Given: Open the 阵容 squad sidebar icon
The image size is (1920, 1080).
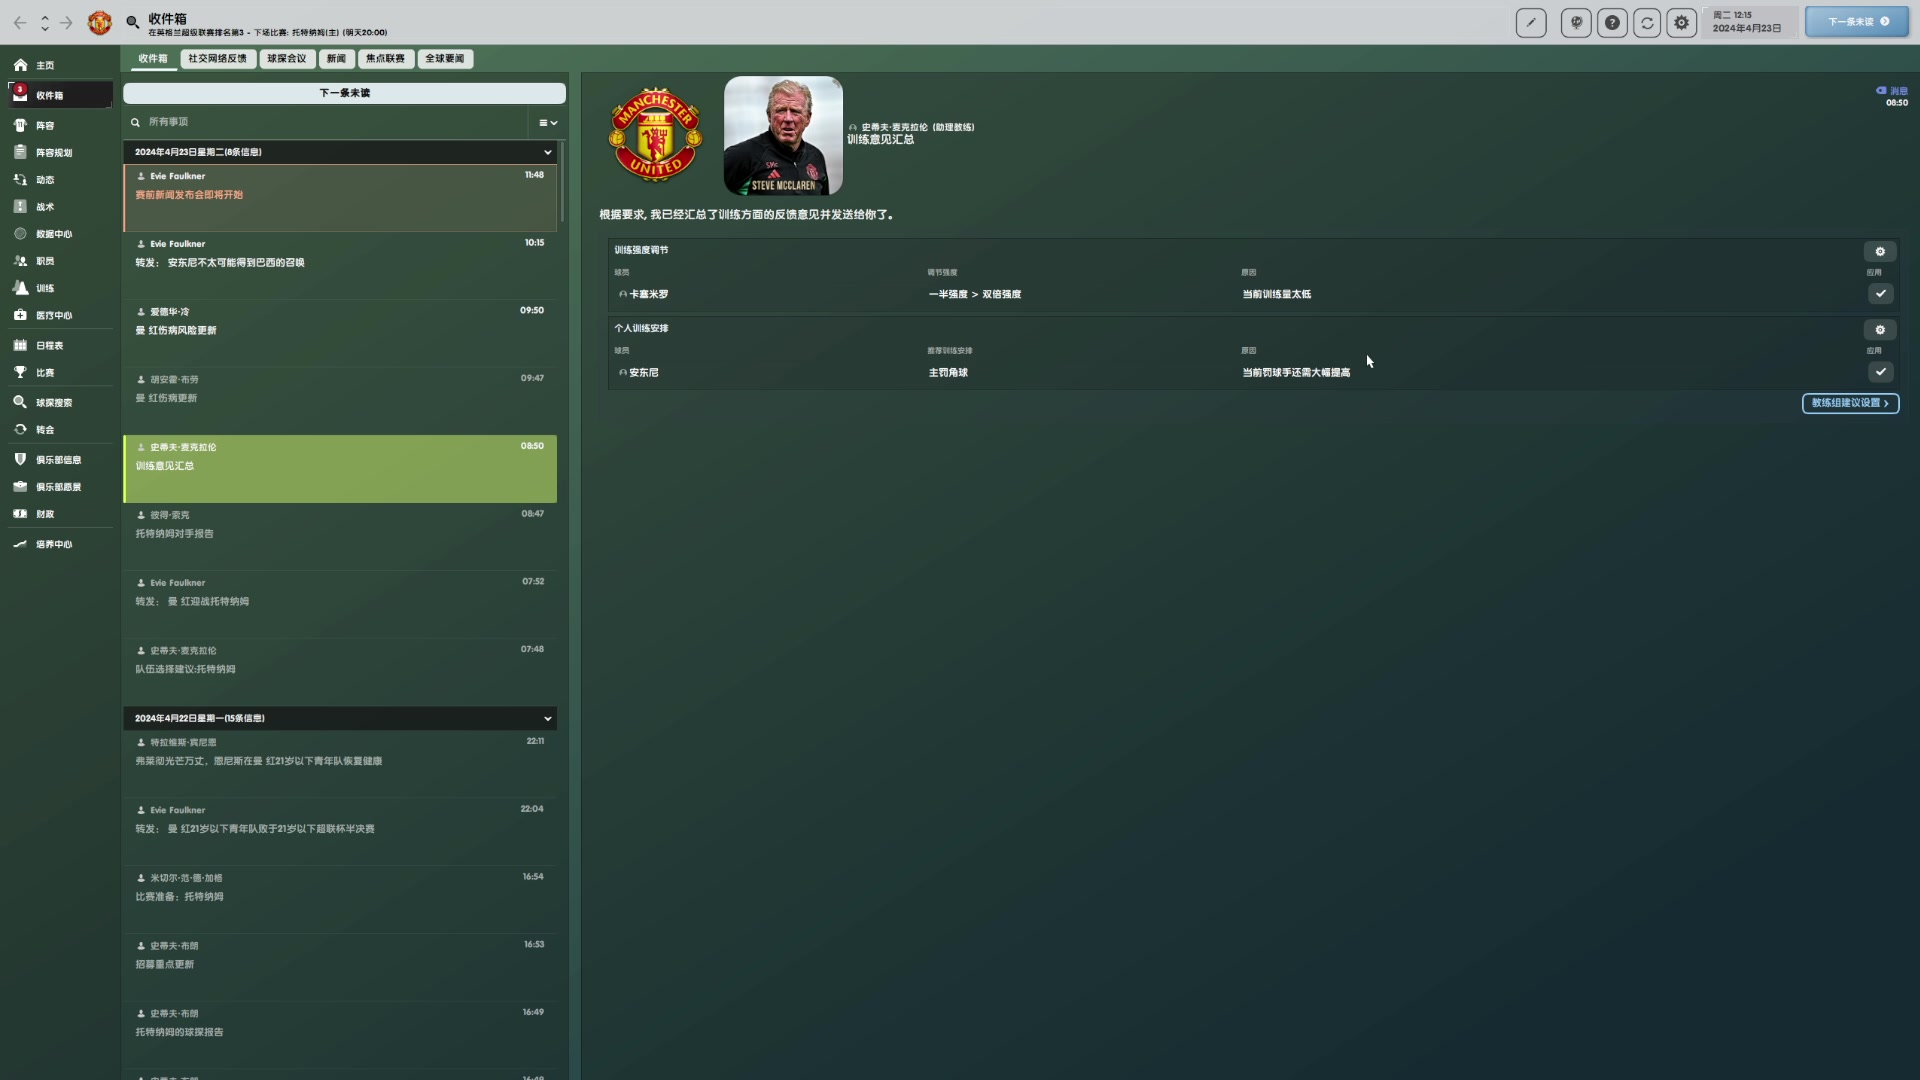Looking at the screenshot, I should pos(20,125).
